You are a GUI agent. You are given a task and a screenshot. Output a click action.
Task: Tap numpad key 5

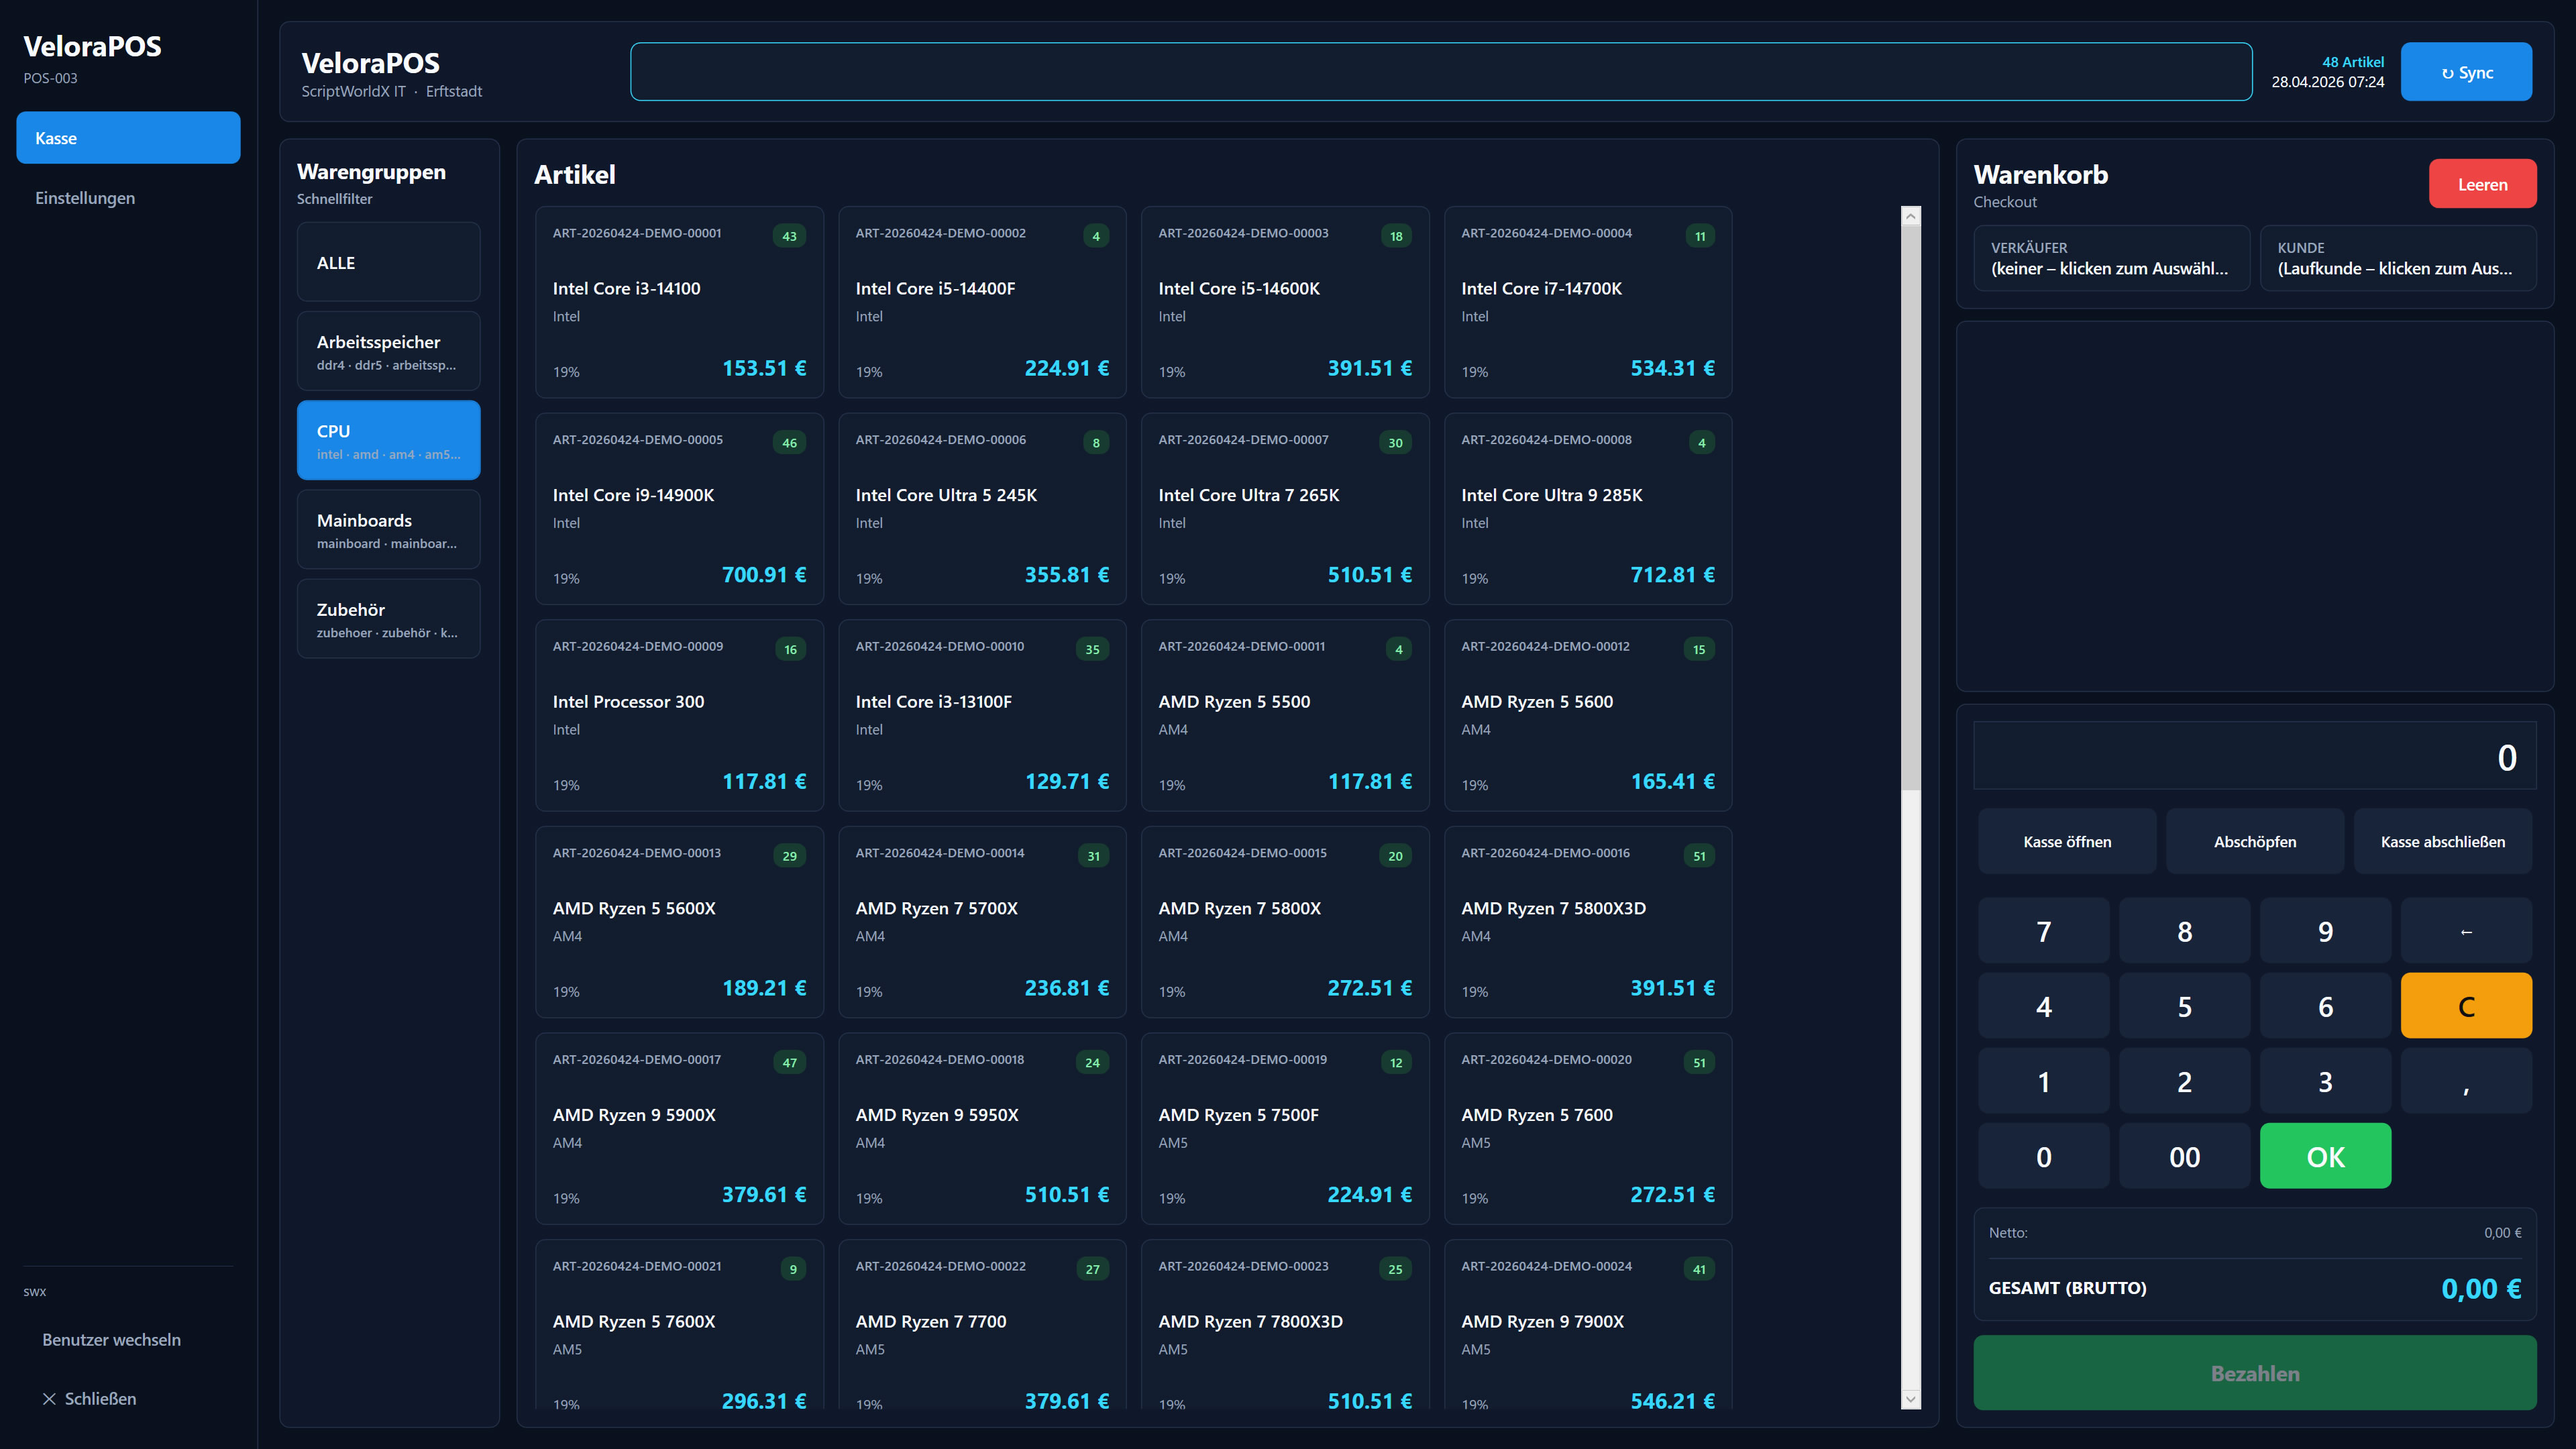(x=2185, y=1006)
